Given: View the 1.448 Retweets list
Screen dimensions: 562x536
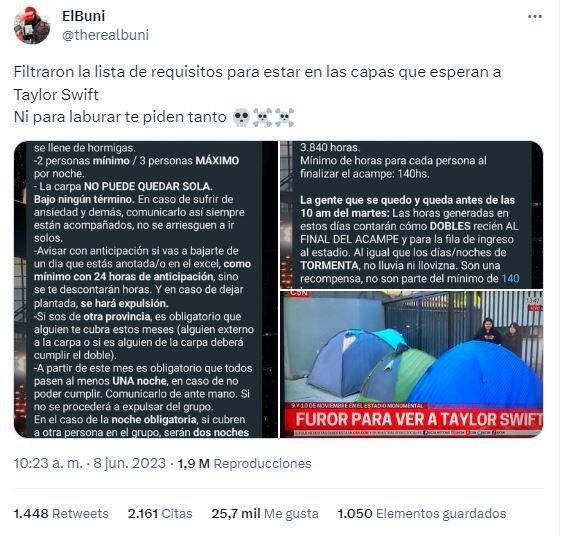Looking at the screenshot, I should pos(61,513).
